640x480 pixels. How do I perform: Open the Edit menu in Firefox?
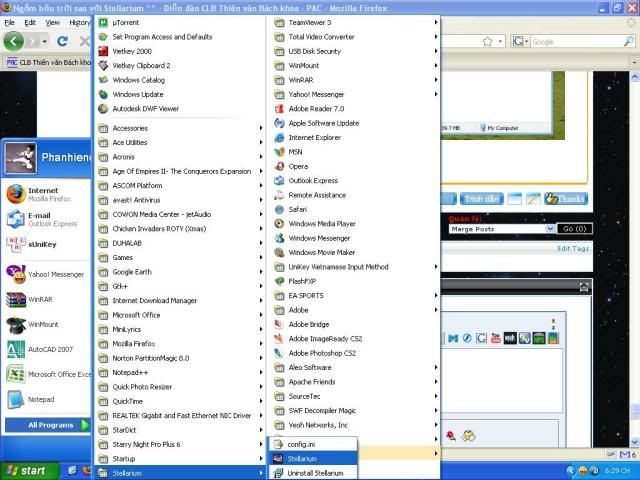click(x=30, y=22)
